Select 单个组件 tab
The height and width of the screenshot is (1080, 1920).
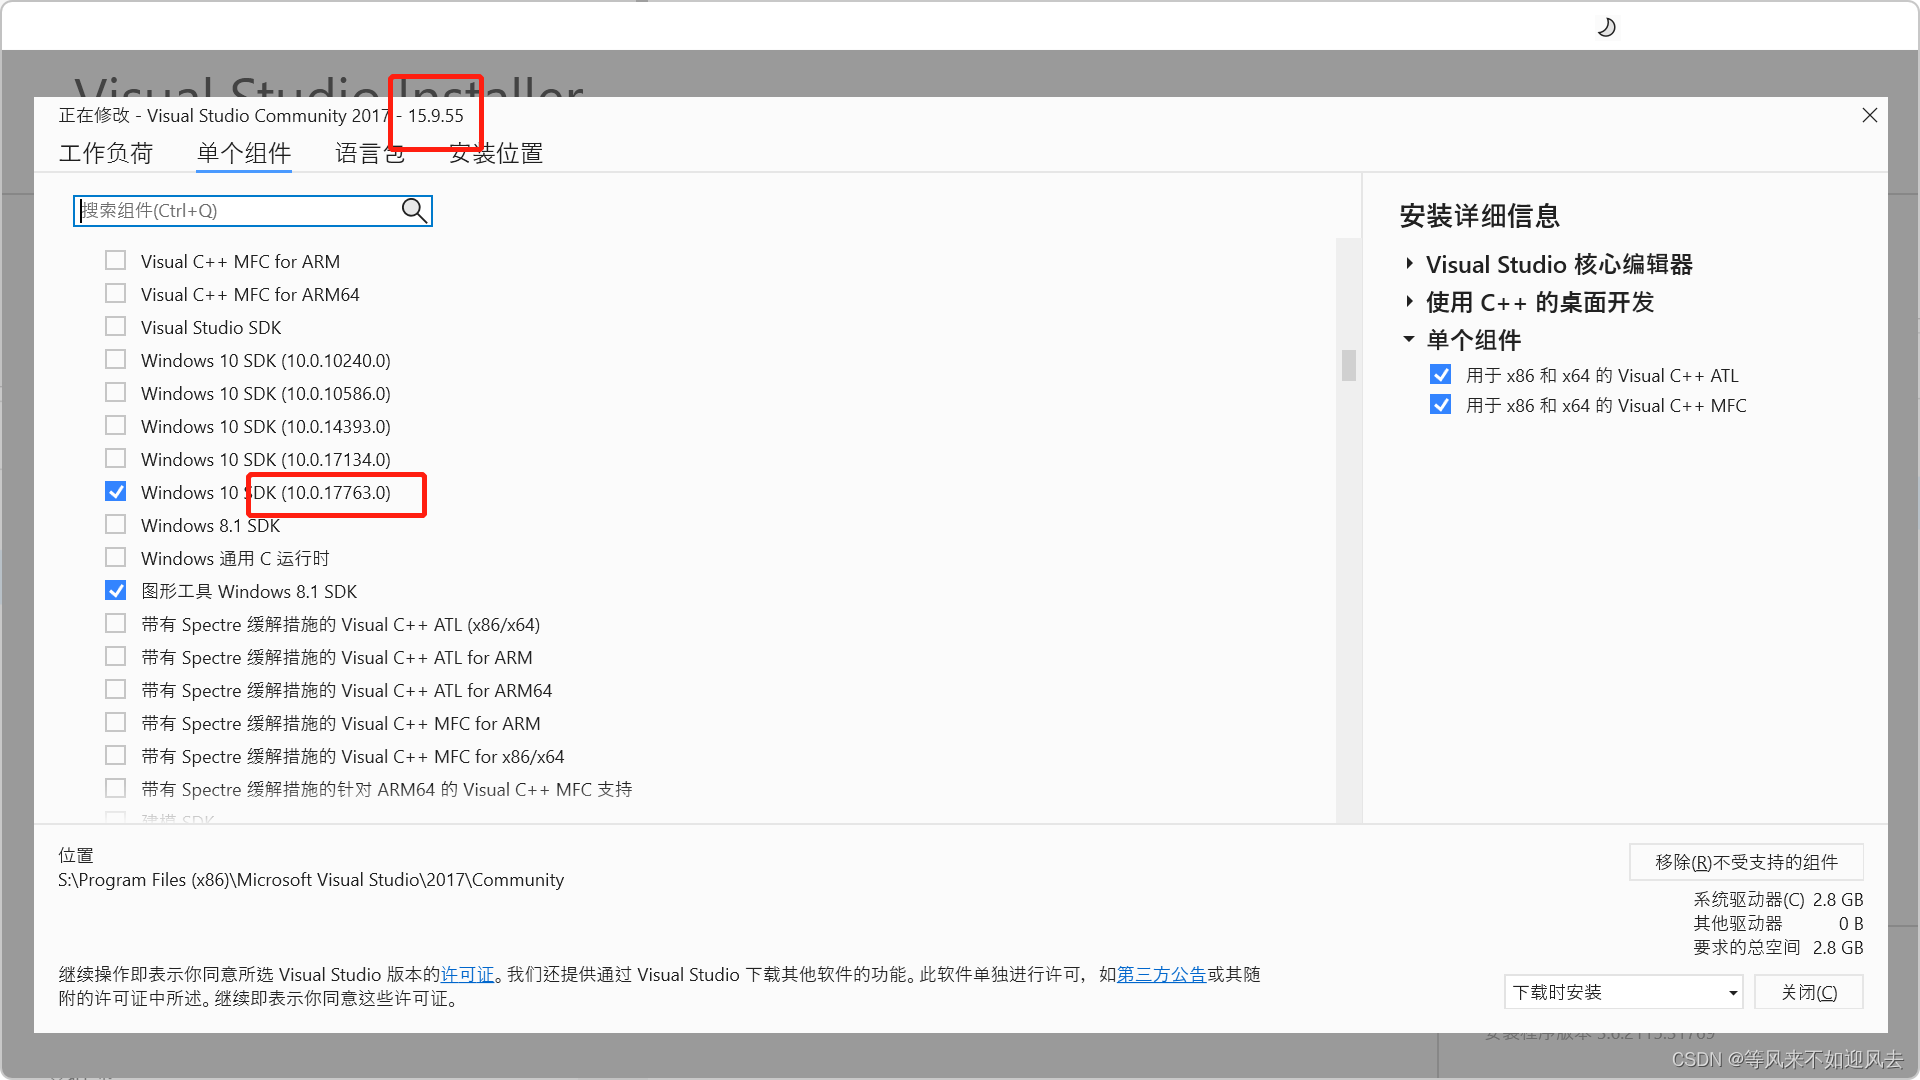pos(244,153)
